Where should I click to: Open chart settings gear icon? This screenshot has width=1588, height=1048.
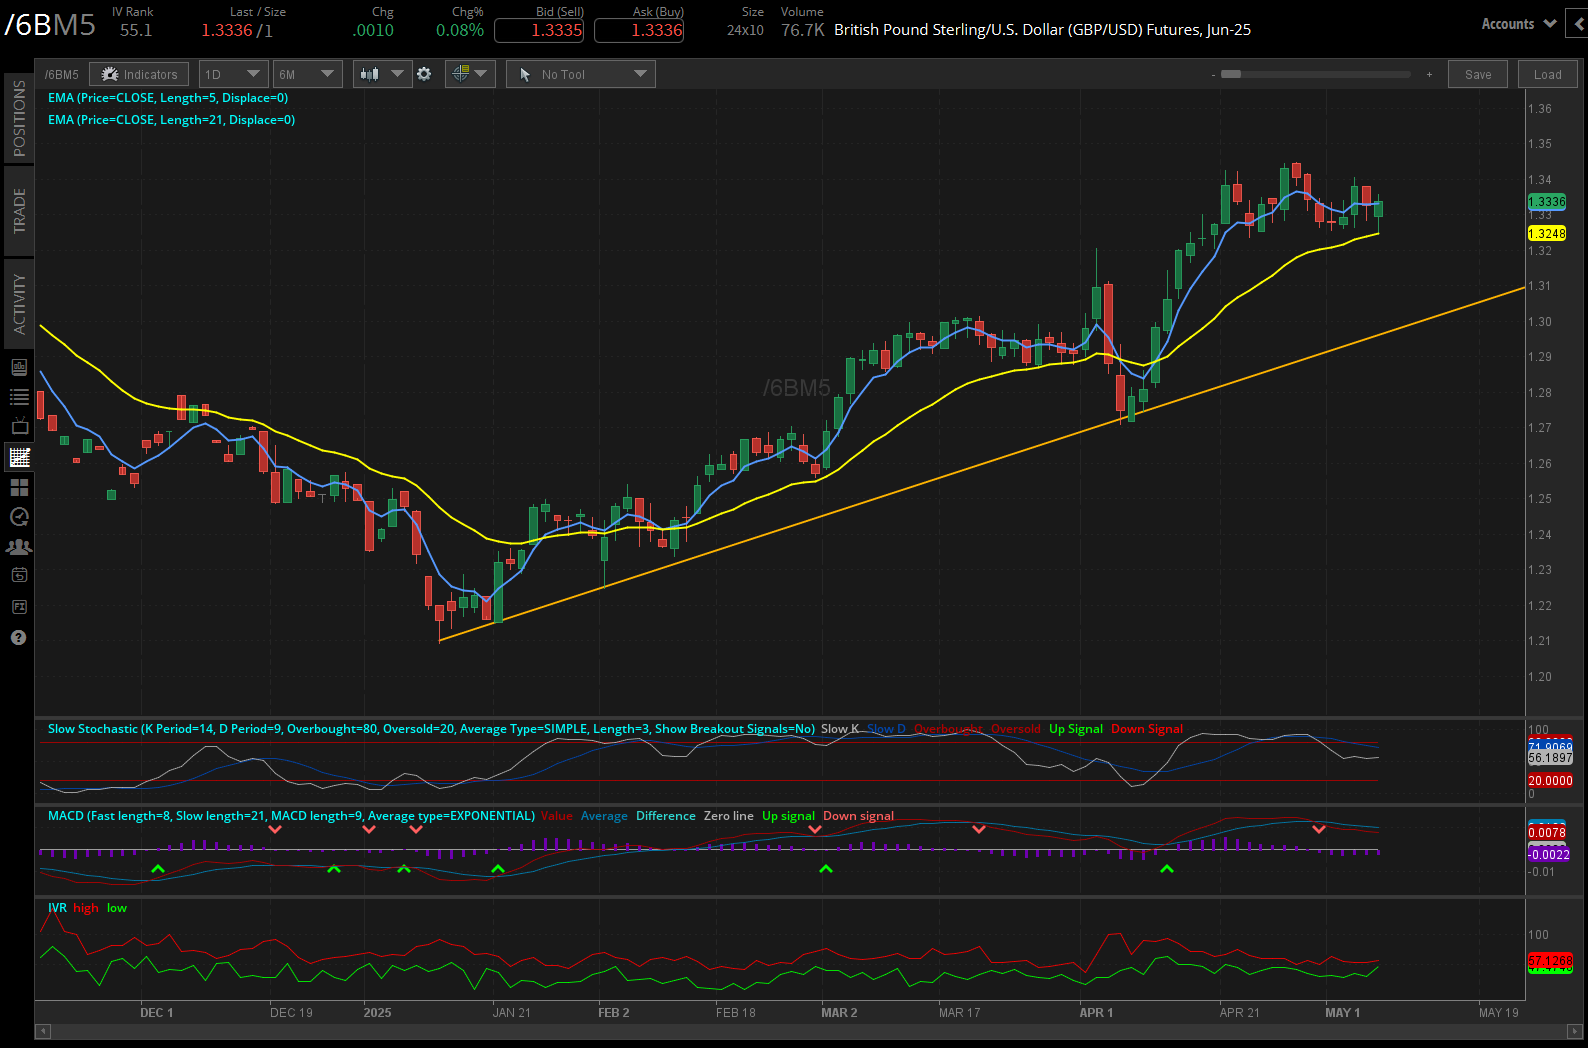424,74
